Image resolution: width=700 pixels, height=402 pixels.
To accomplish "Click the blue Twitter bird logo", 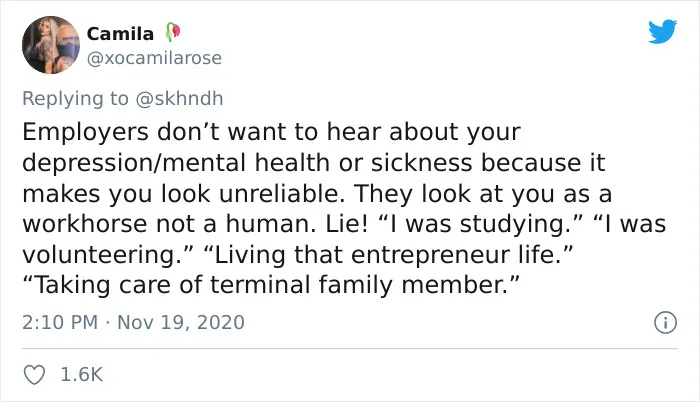I will (662, 31).
